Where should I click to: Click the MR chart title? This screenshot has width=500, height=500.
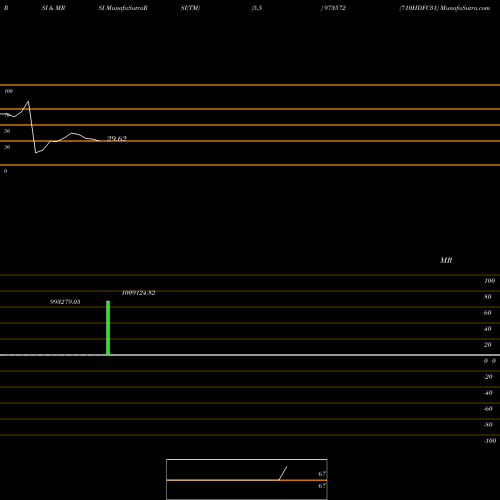tap(446, 260)
